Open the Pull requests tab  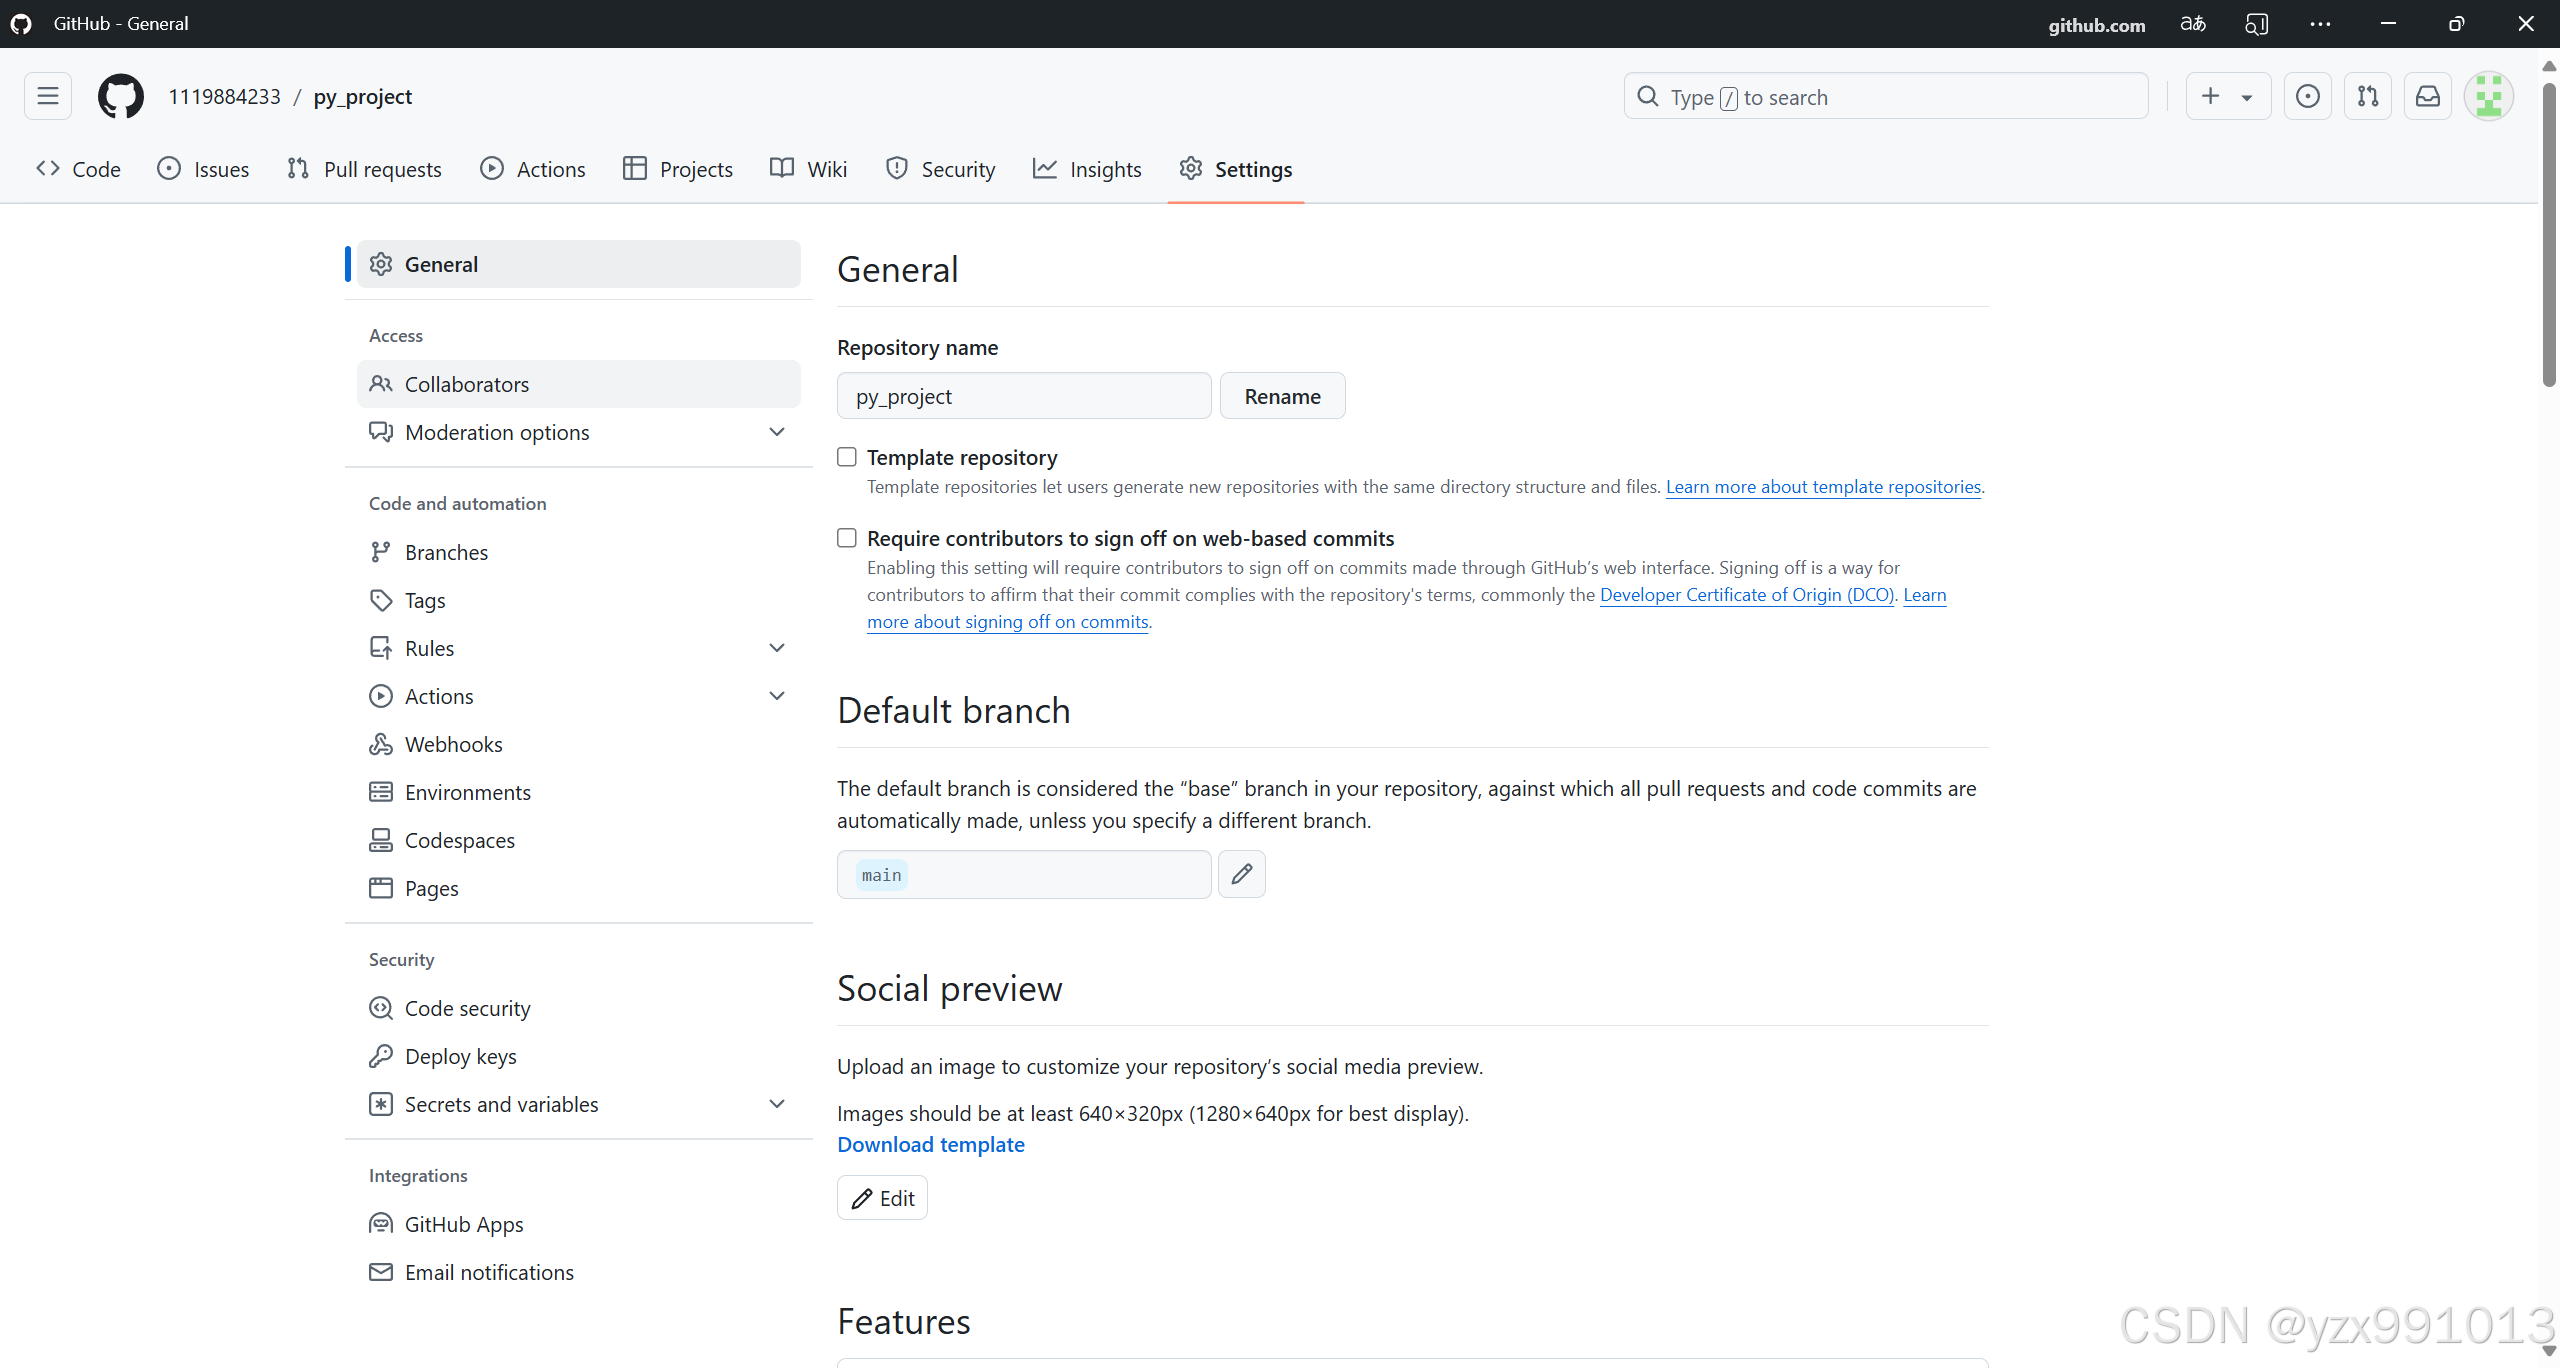365,169
